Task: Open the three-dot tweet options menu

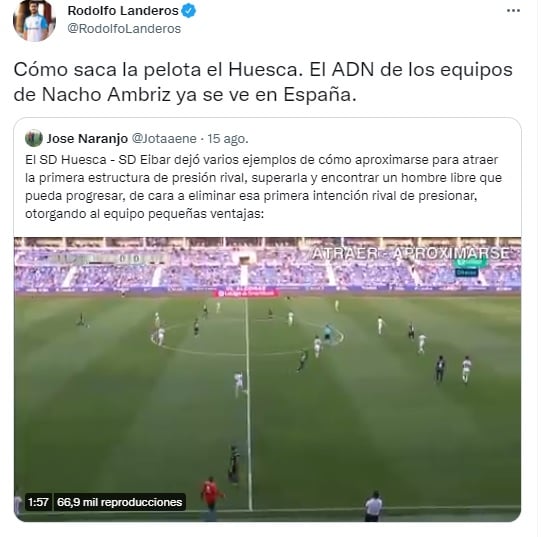Action: point(513,11)
